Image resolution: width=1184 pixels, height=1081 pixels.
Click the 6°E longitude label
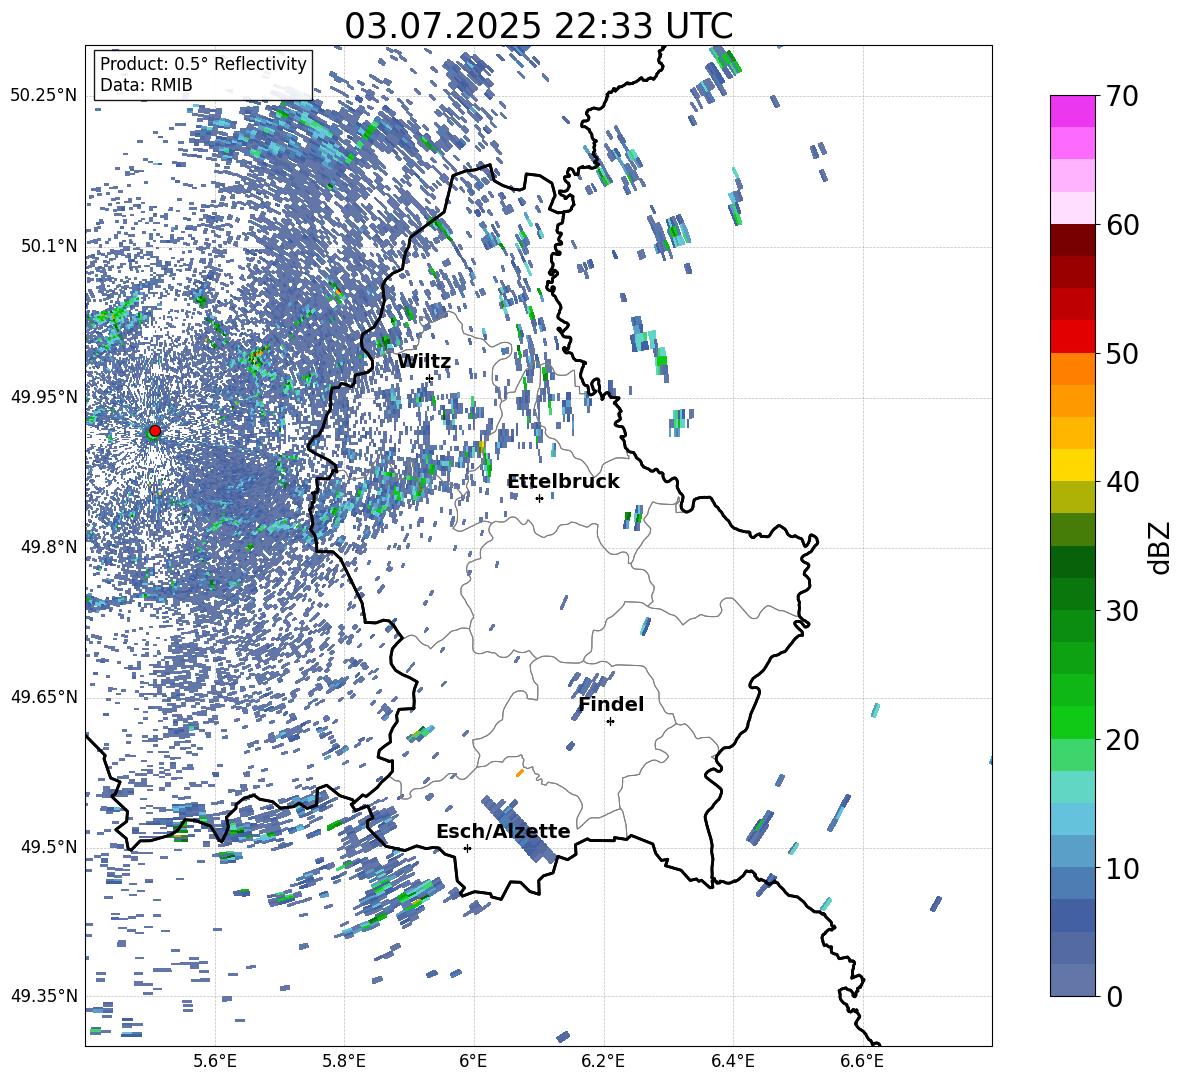click(473, 1062)
